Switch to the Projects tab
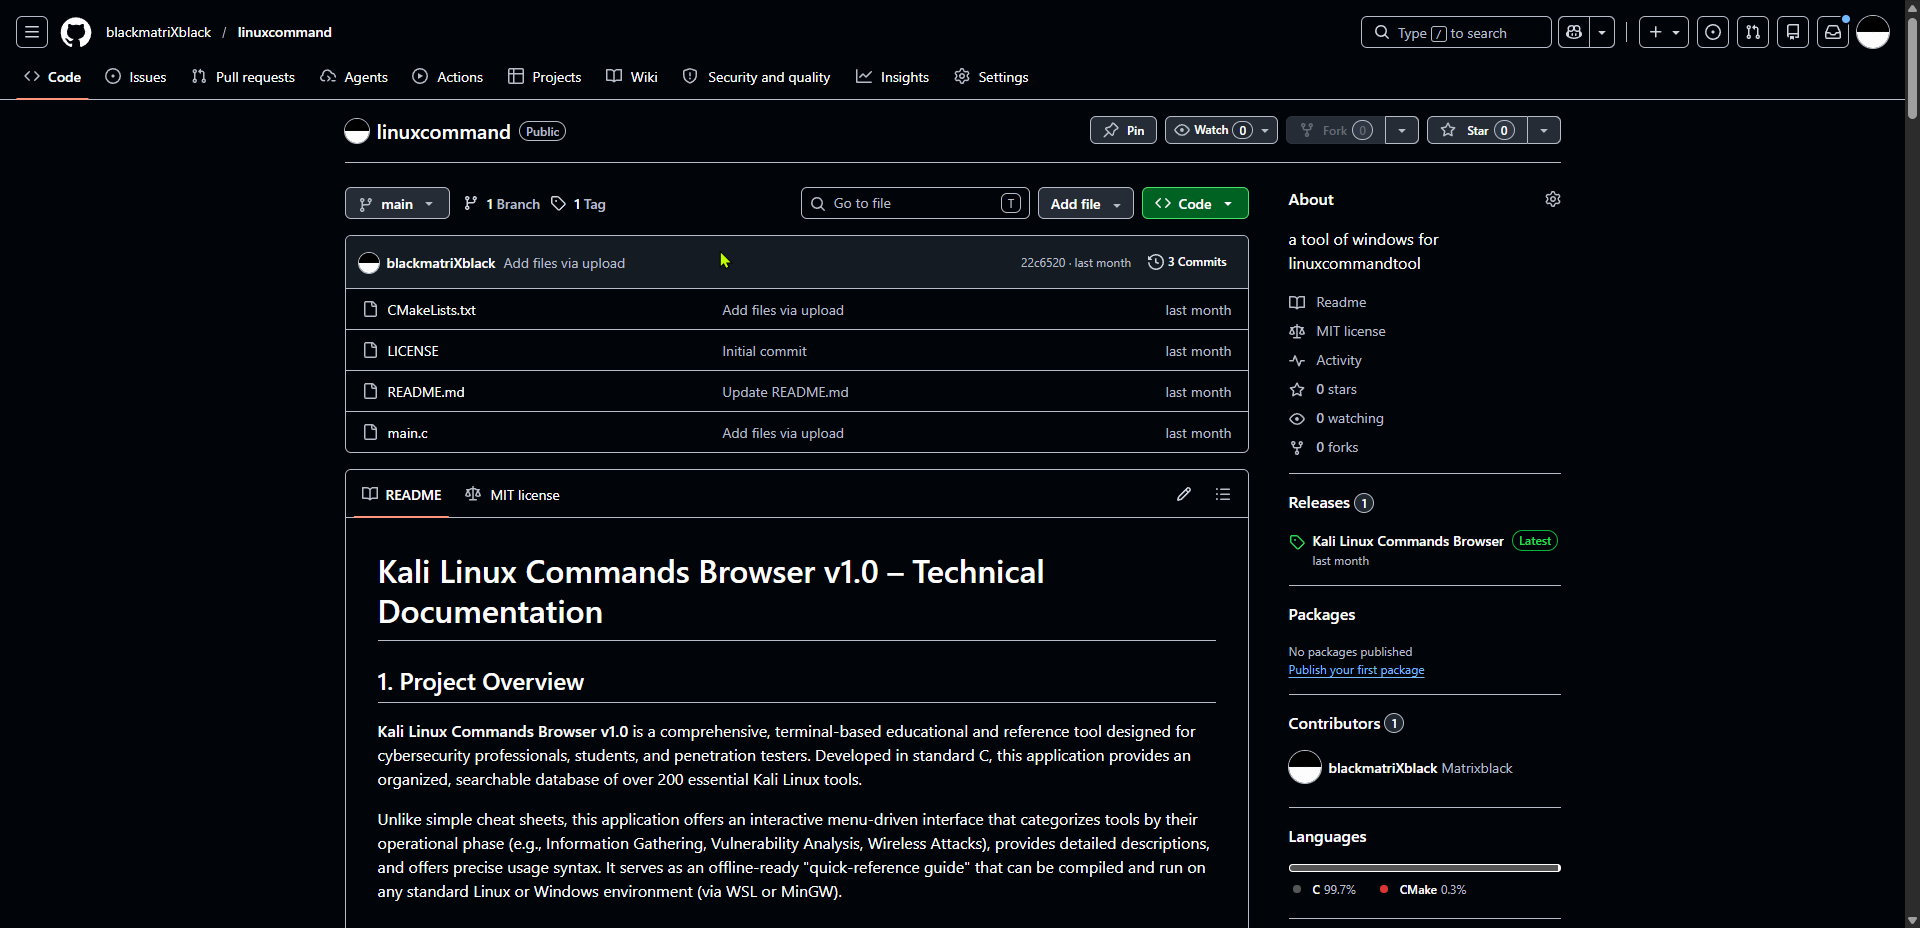The height and width of the screenshot is (928, 1920). point(545,77)
